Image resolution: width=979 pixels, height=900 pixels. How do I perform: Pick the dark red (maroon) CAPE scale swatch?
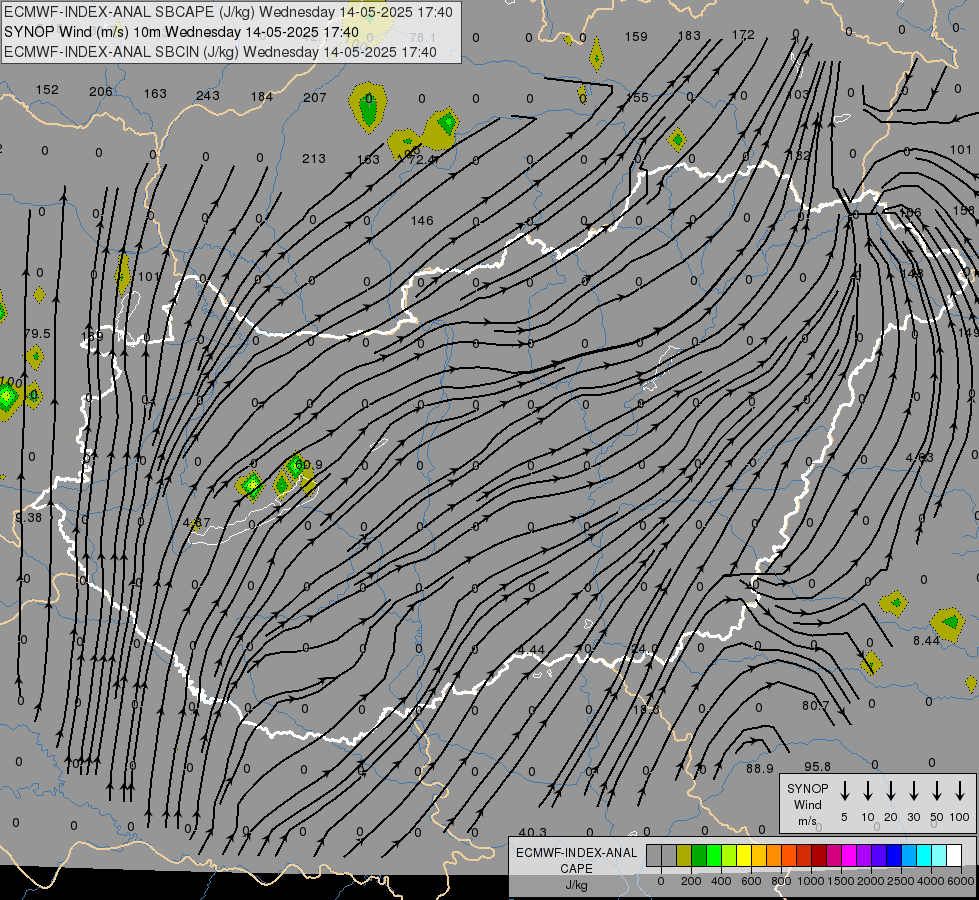tap(819, 855)
